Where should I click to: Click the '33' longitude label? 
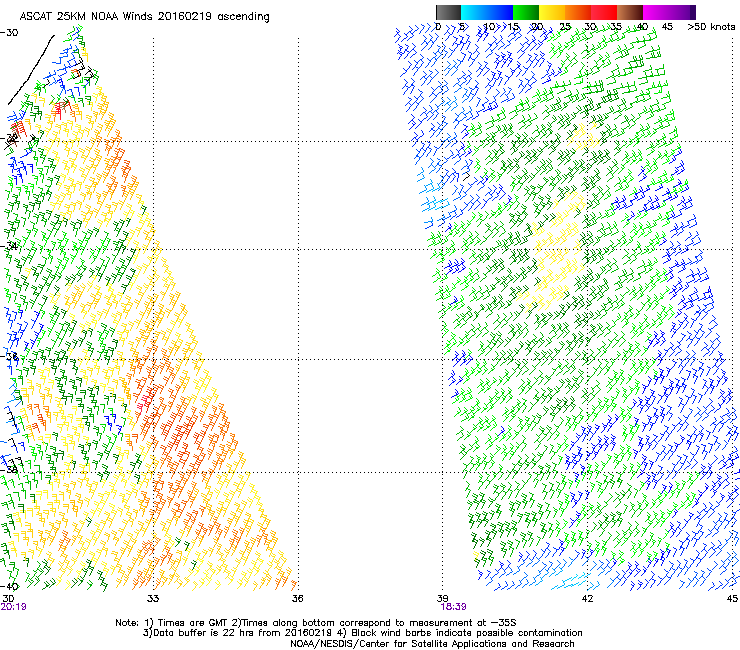tap(153, 599)
